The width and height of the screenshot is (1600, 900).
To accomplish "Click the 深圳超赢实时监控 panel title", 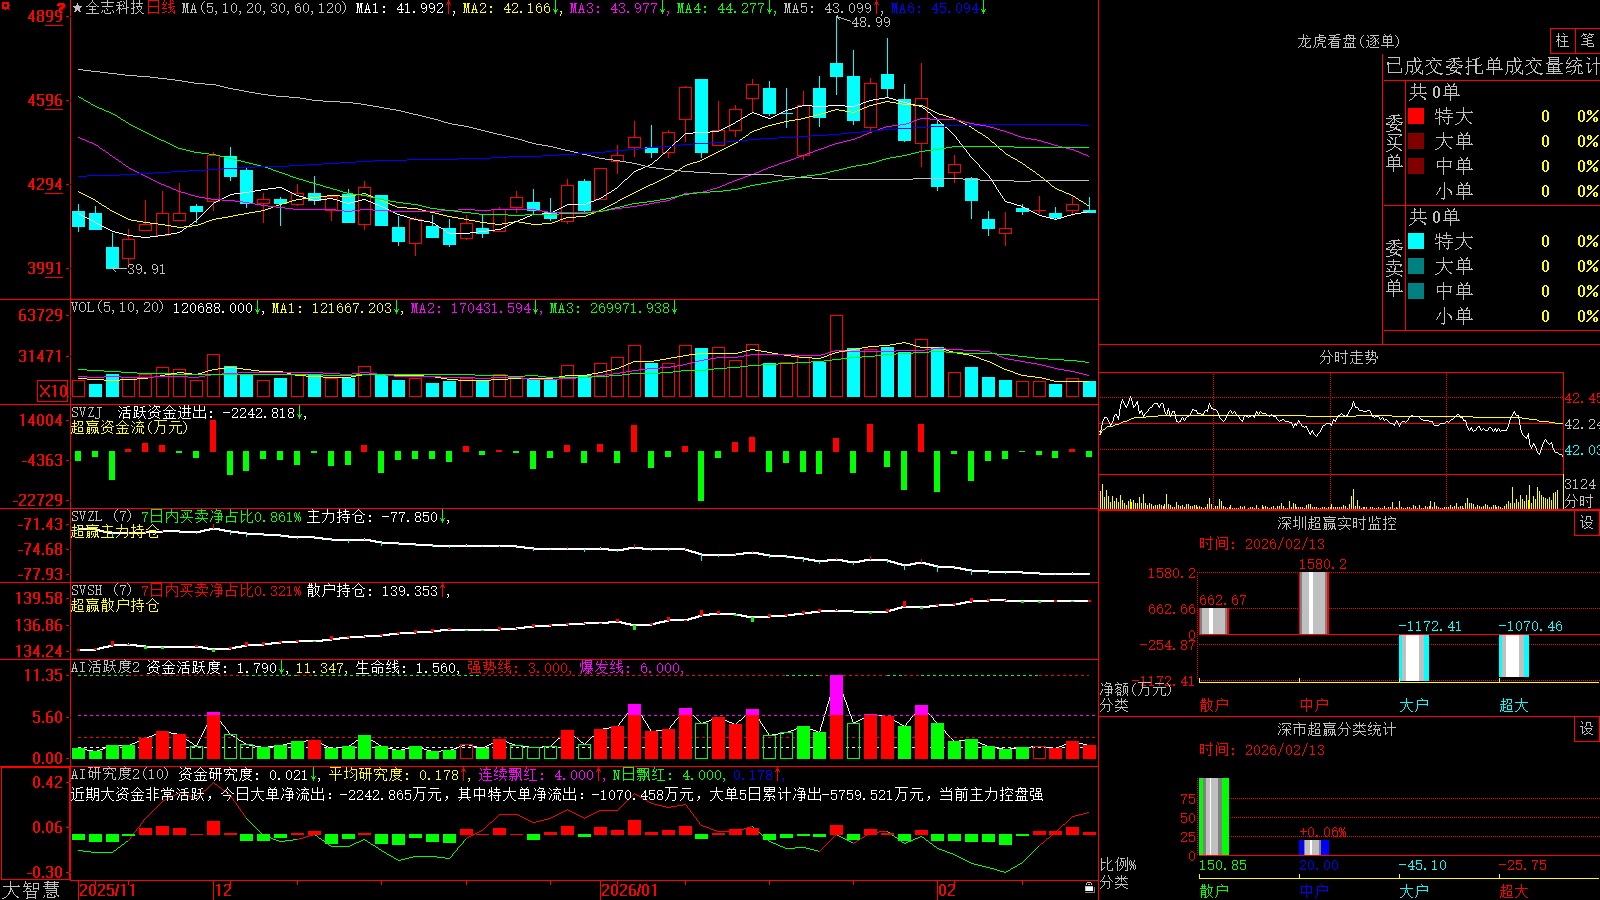I will coord(1337,523).
